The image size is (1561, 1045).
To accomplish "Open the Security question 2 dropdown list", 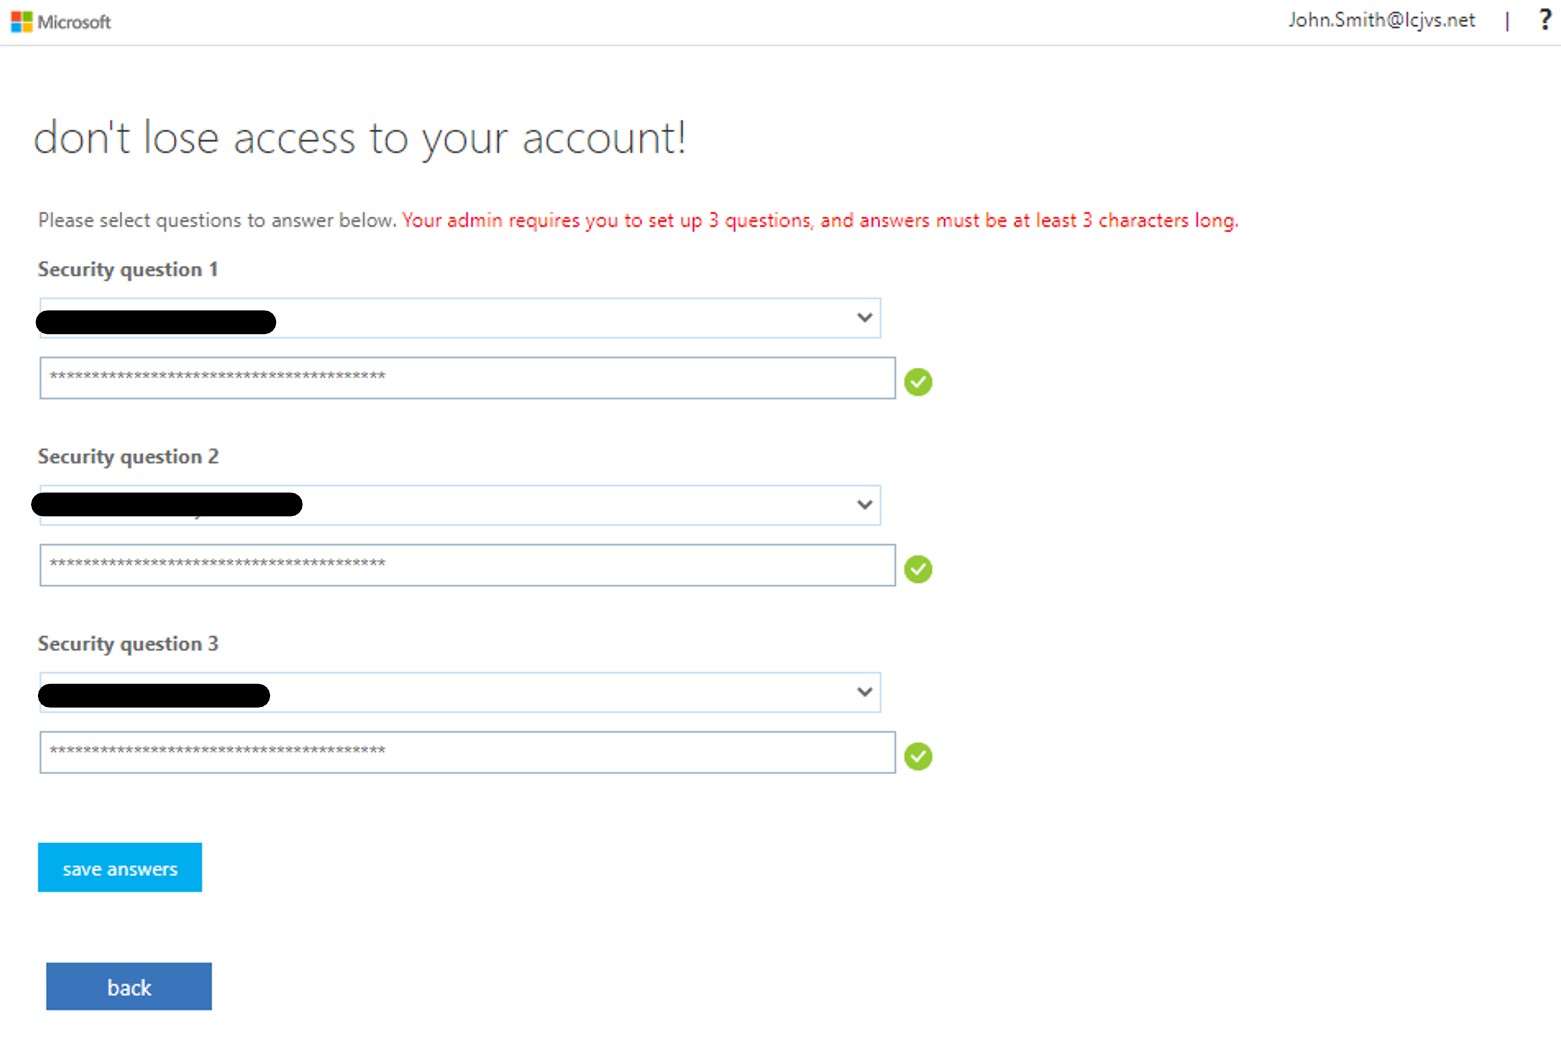I will tap(864, 505).
